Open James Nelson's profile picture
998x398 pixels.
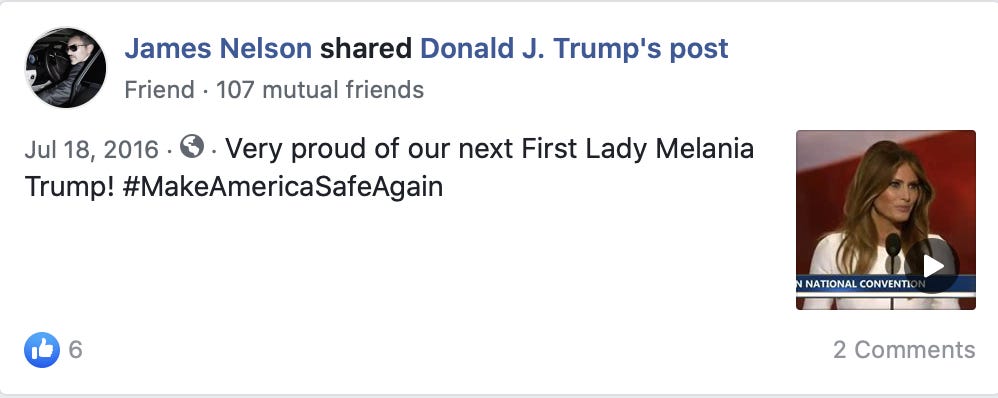66,68
